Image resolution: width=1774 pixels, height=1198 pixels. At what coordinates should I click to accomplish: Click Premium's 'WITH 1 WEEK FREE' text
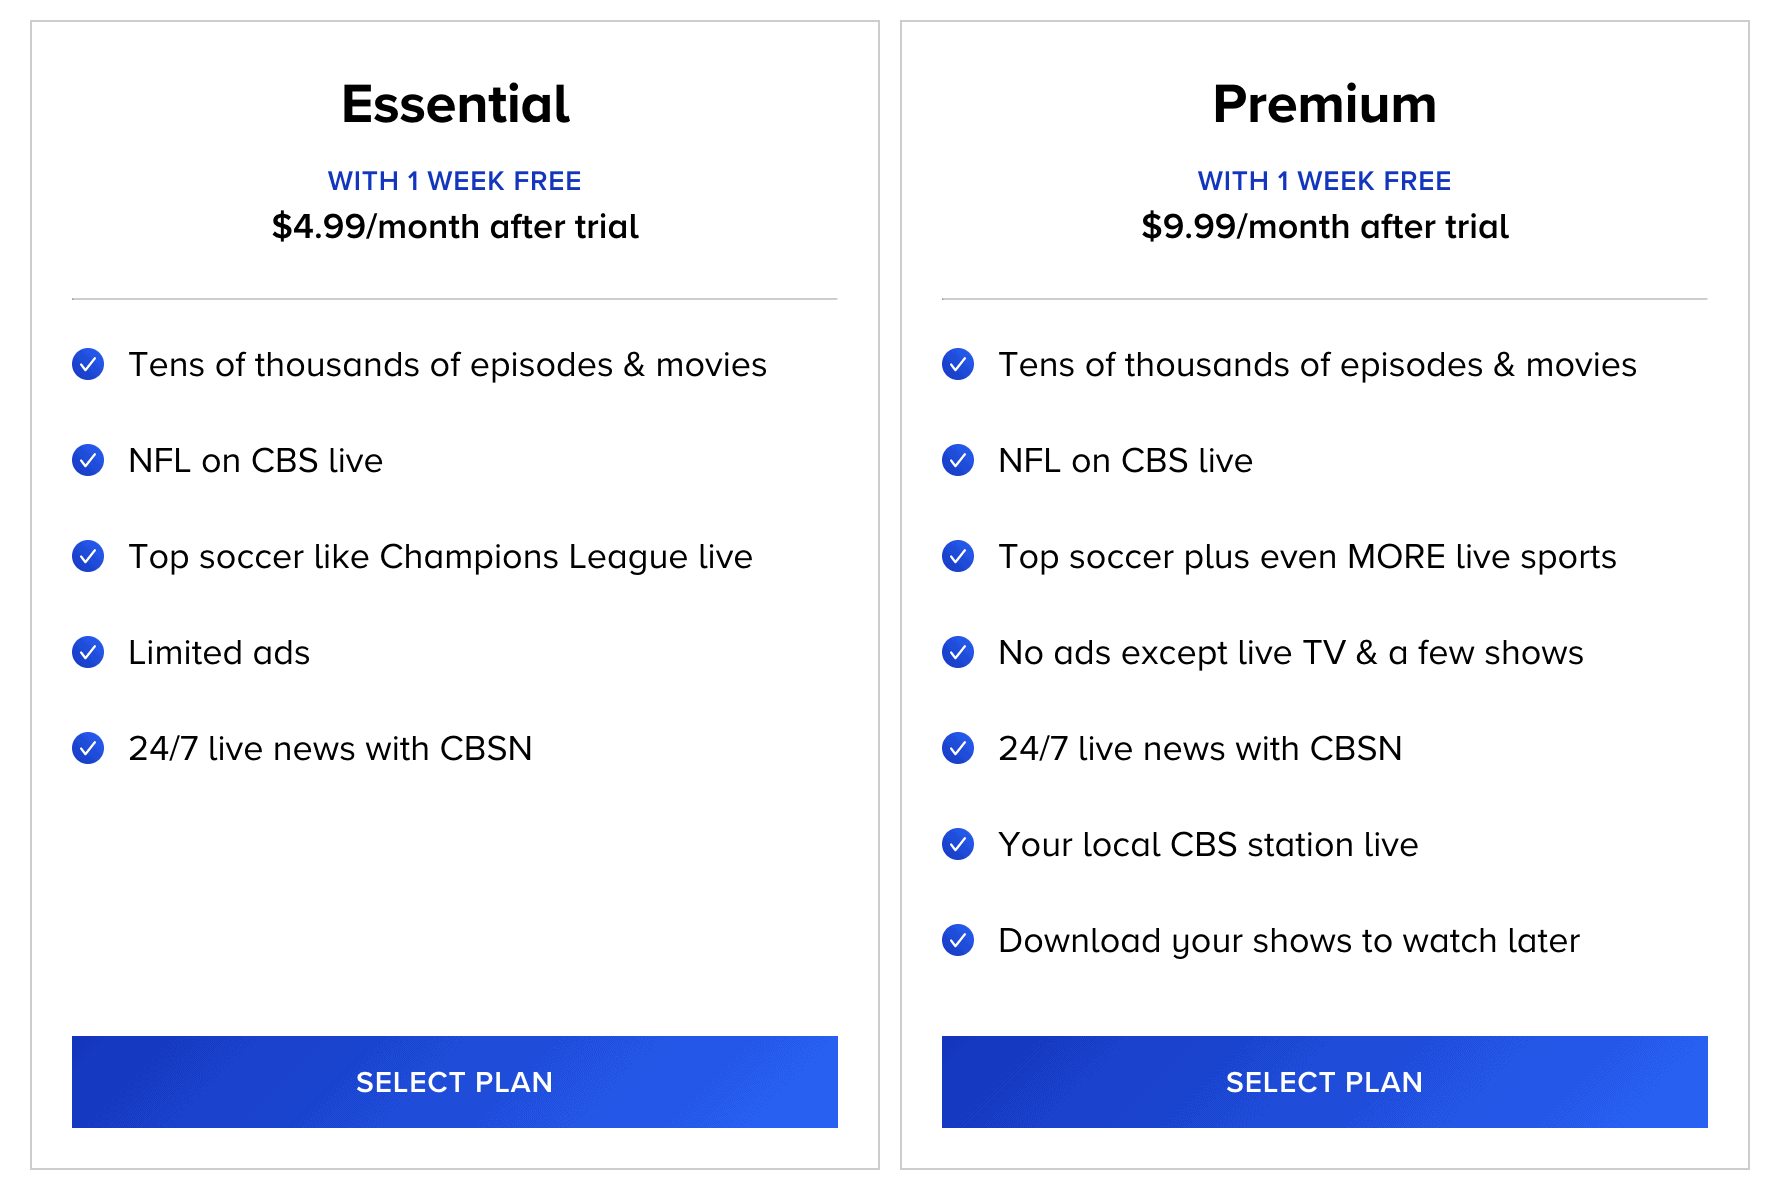tap(1324, 181)
